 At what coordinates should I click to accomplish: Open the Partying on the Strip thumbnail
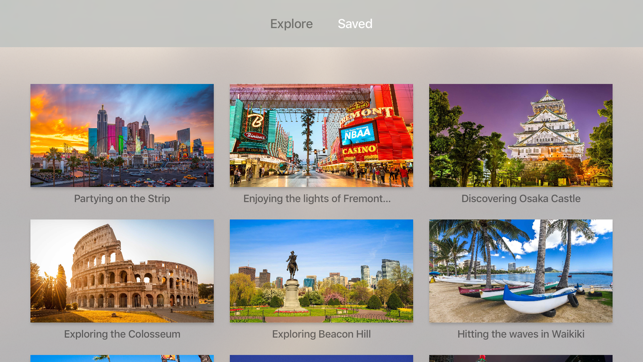coord(122,135)
